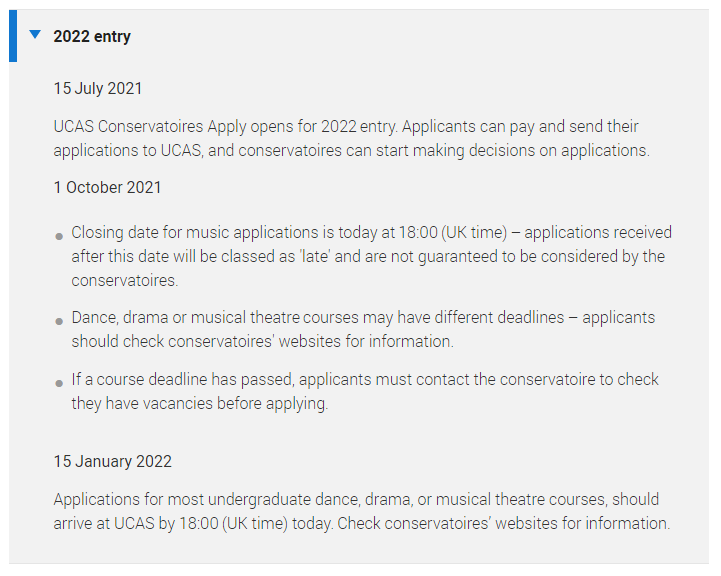Click the bullet dot before "Dance, drama or musical"
Screen dimensions: 721x576
click(x=60, y=322)
